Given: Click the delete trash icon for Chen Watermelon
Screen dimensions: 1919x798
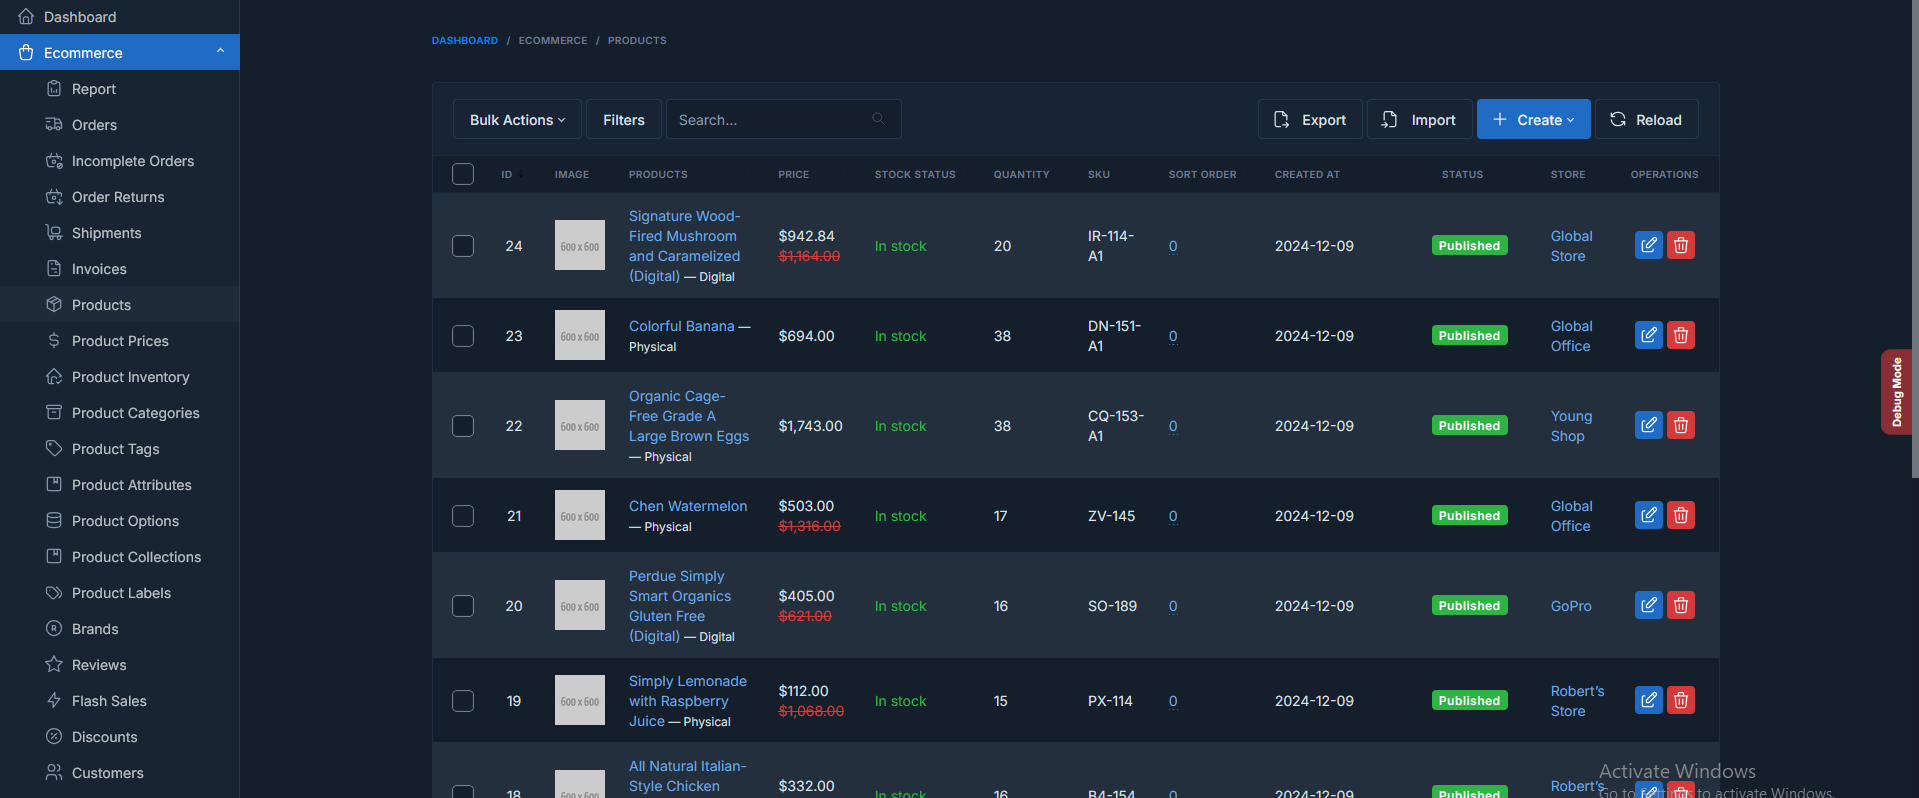Looking at the screenshot, I should coord(1681,515).
